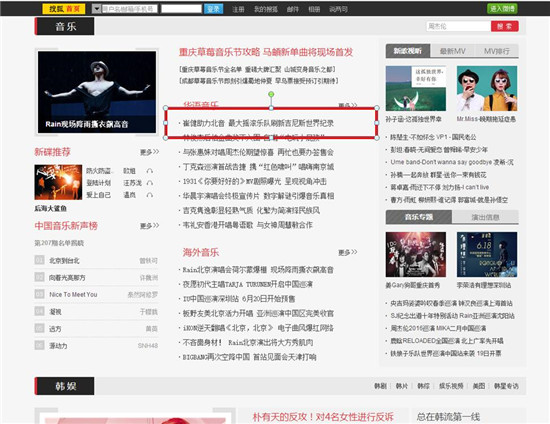This screenshot has height=424, width=550.
Task: Open the 韩剧 link in 韩娱 bar
Action: point(380,386)
